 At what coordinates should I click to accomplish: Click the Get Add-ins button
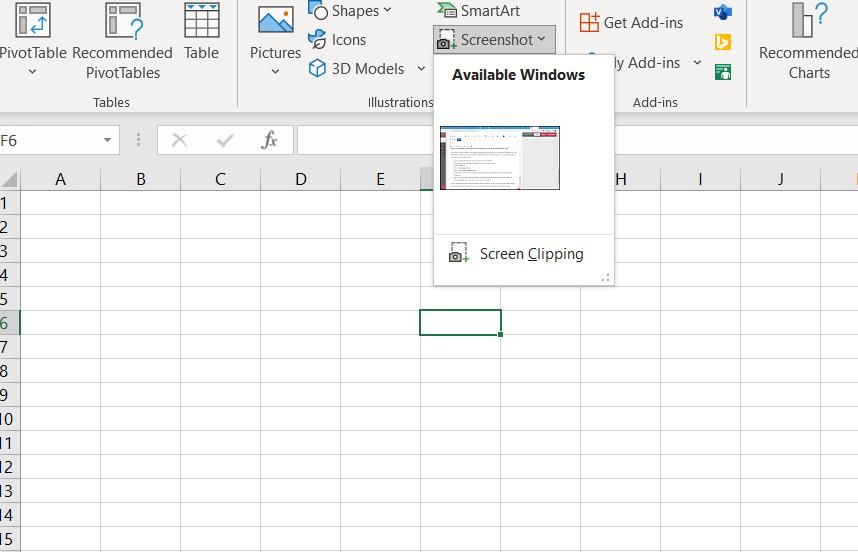click(632, 22)
